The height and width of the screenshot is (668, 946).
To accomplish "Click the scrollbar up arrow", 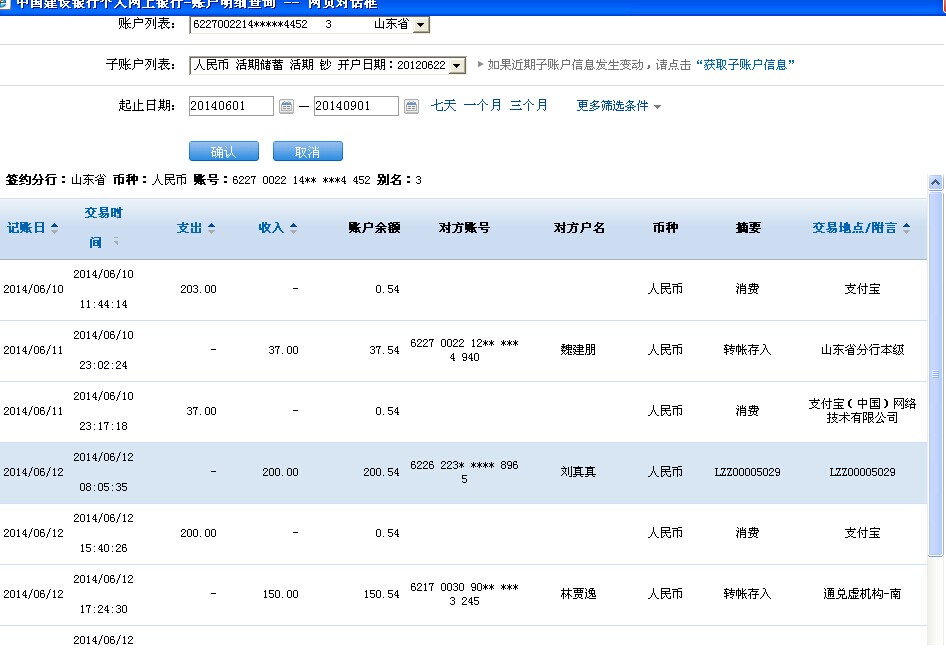I will (936, 182).
